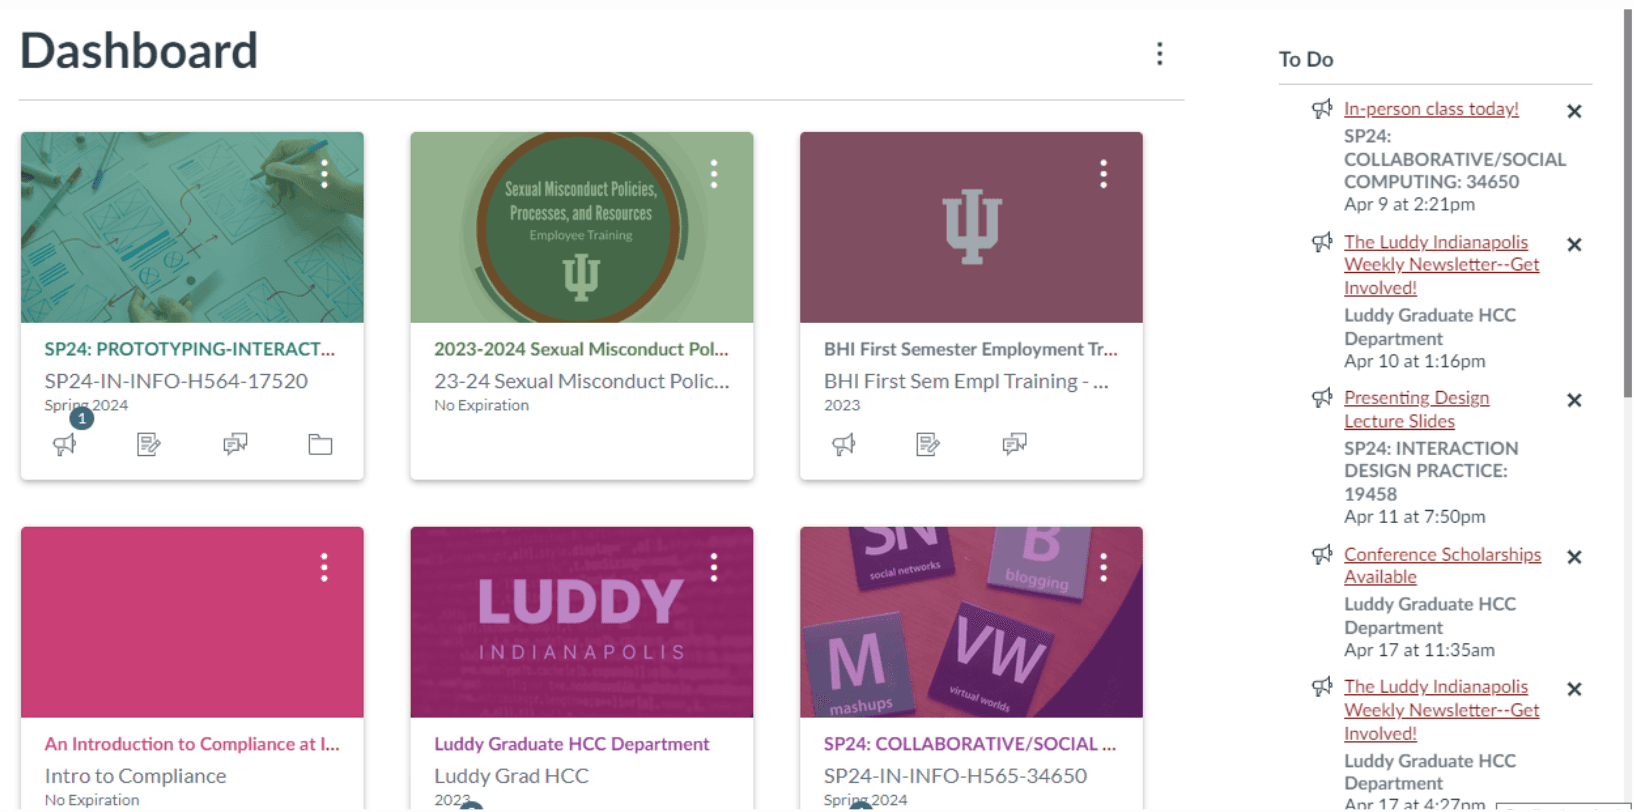Image resolution: width=1634 pixels, height=812 pixels.
Task: Open 'Conference Scholarships Available' link
Action: (1442, 565)
